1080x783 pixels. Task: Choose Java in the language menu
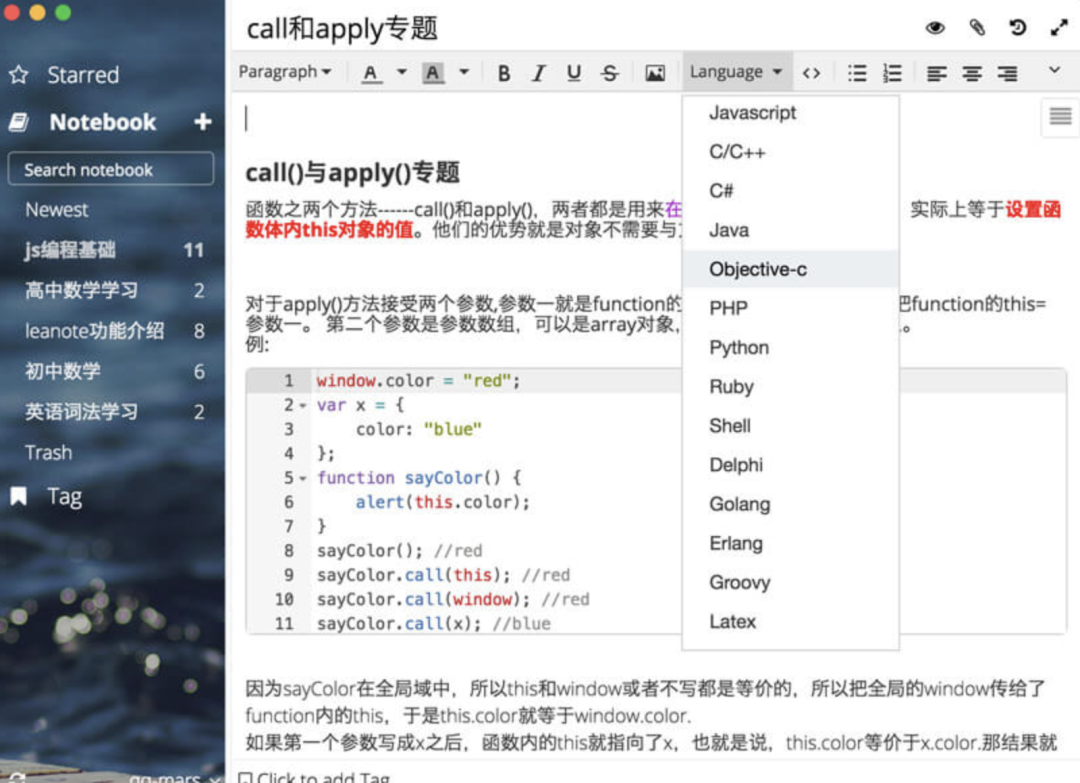pos(790,230)
